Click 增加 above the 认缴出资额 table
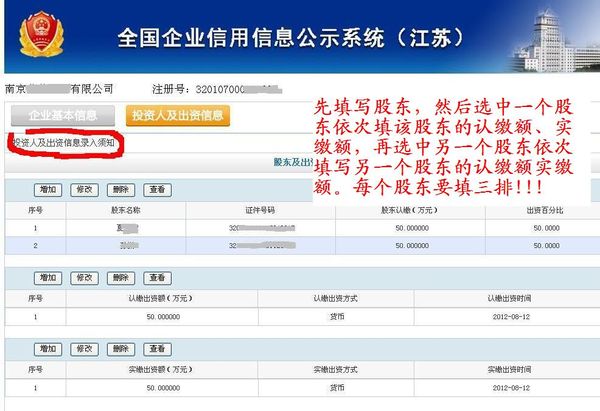 (48, 277)
